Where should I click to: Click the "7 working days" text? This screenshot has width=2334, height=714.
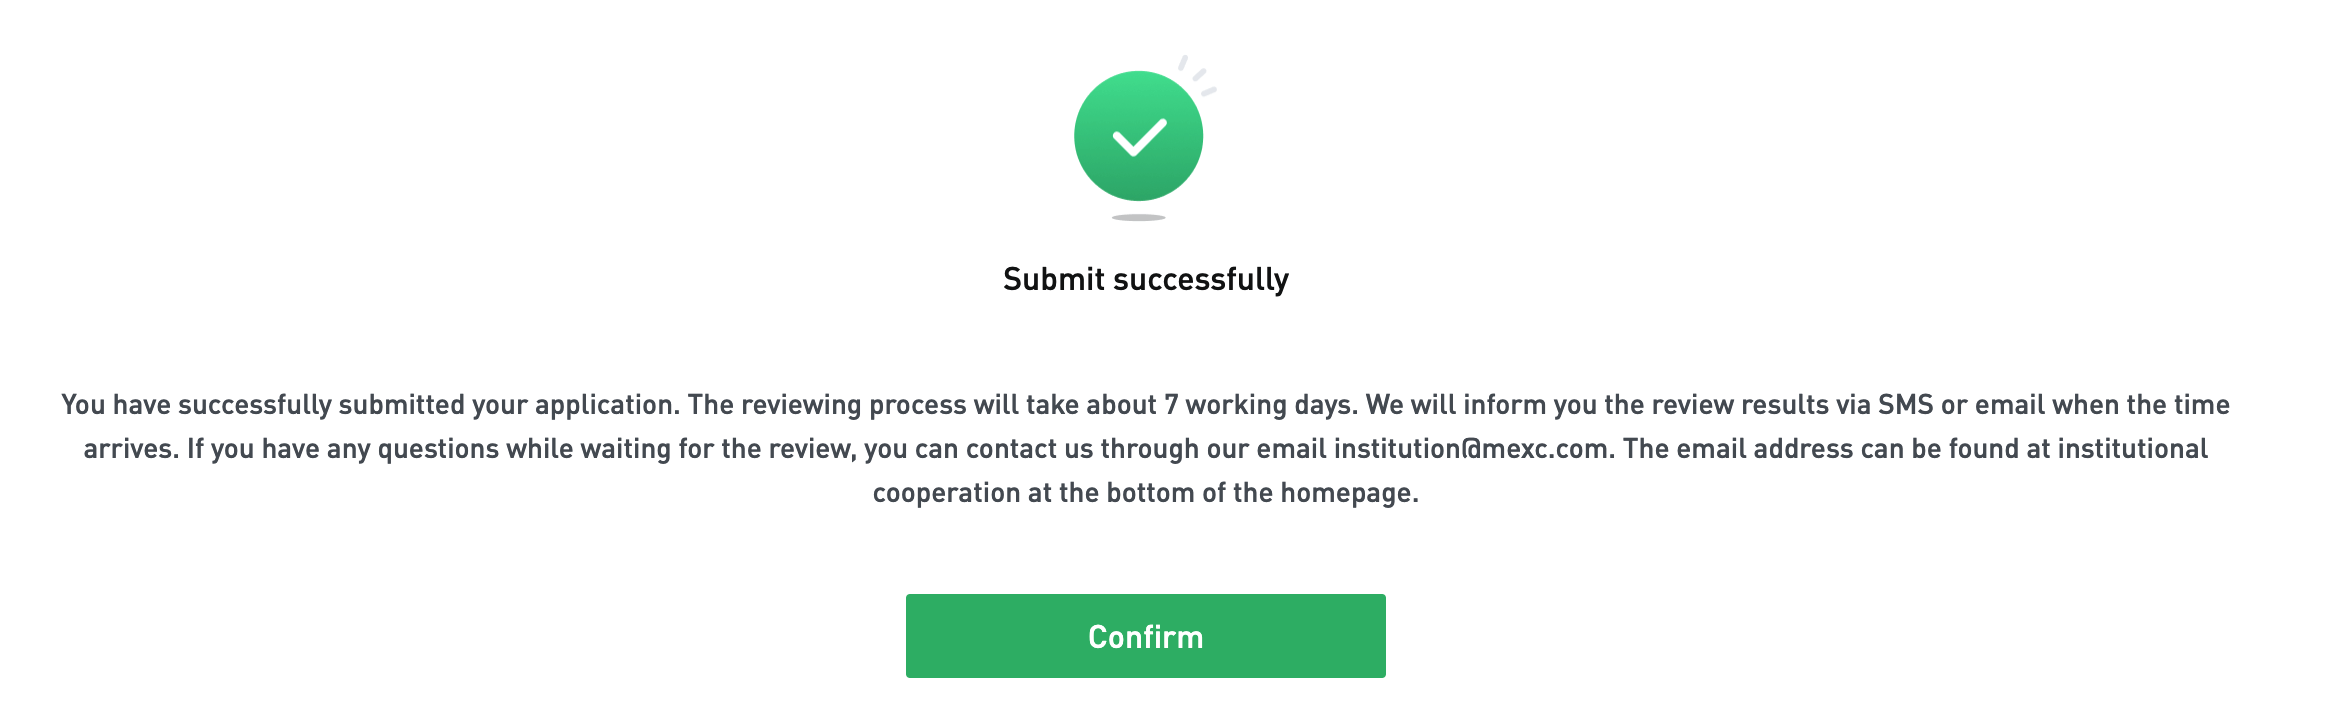point(1260,405)
